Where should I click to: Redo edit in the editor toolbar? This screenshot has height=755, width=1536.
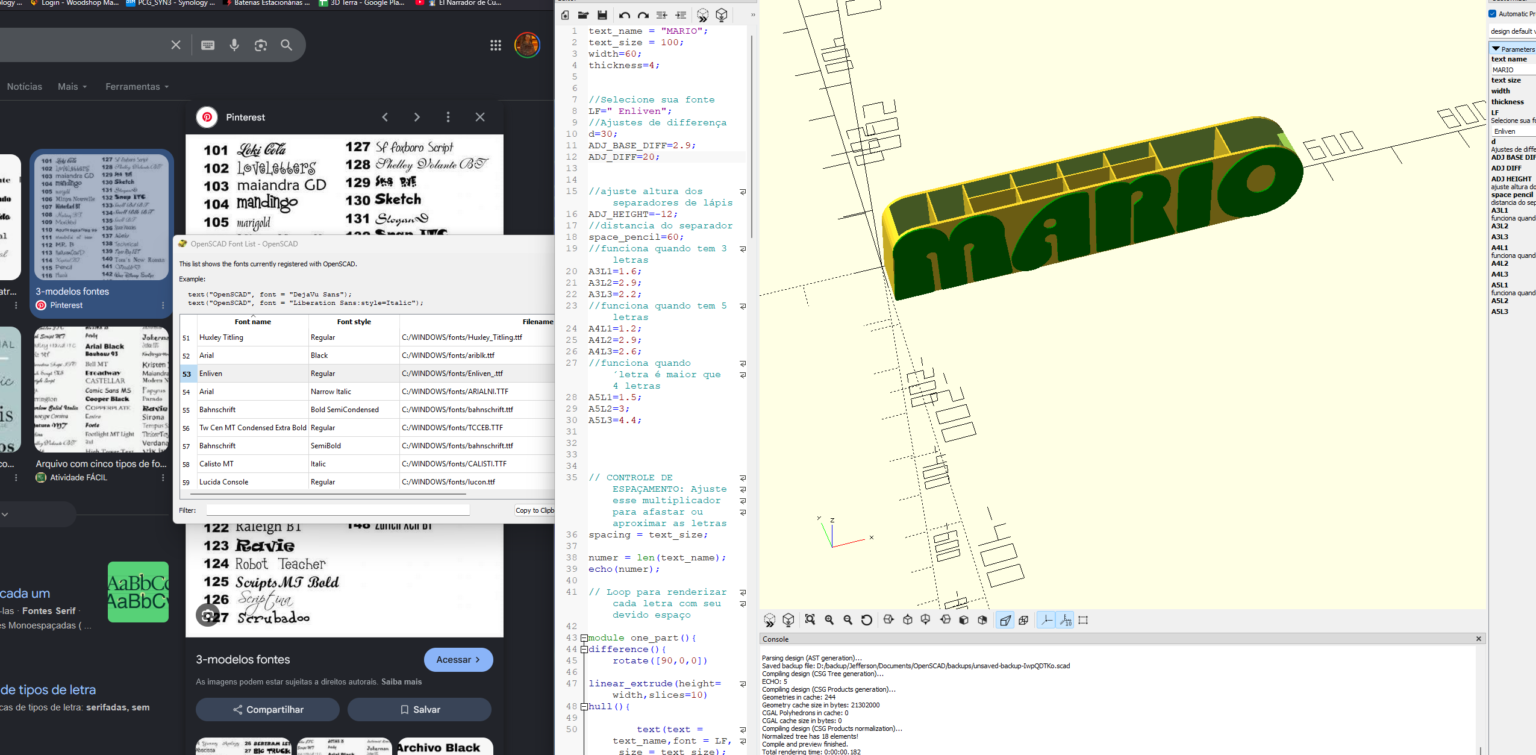pyautogui.click(x=643, y=15)
